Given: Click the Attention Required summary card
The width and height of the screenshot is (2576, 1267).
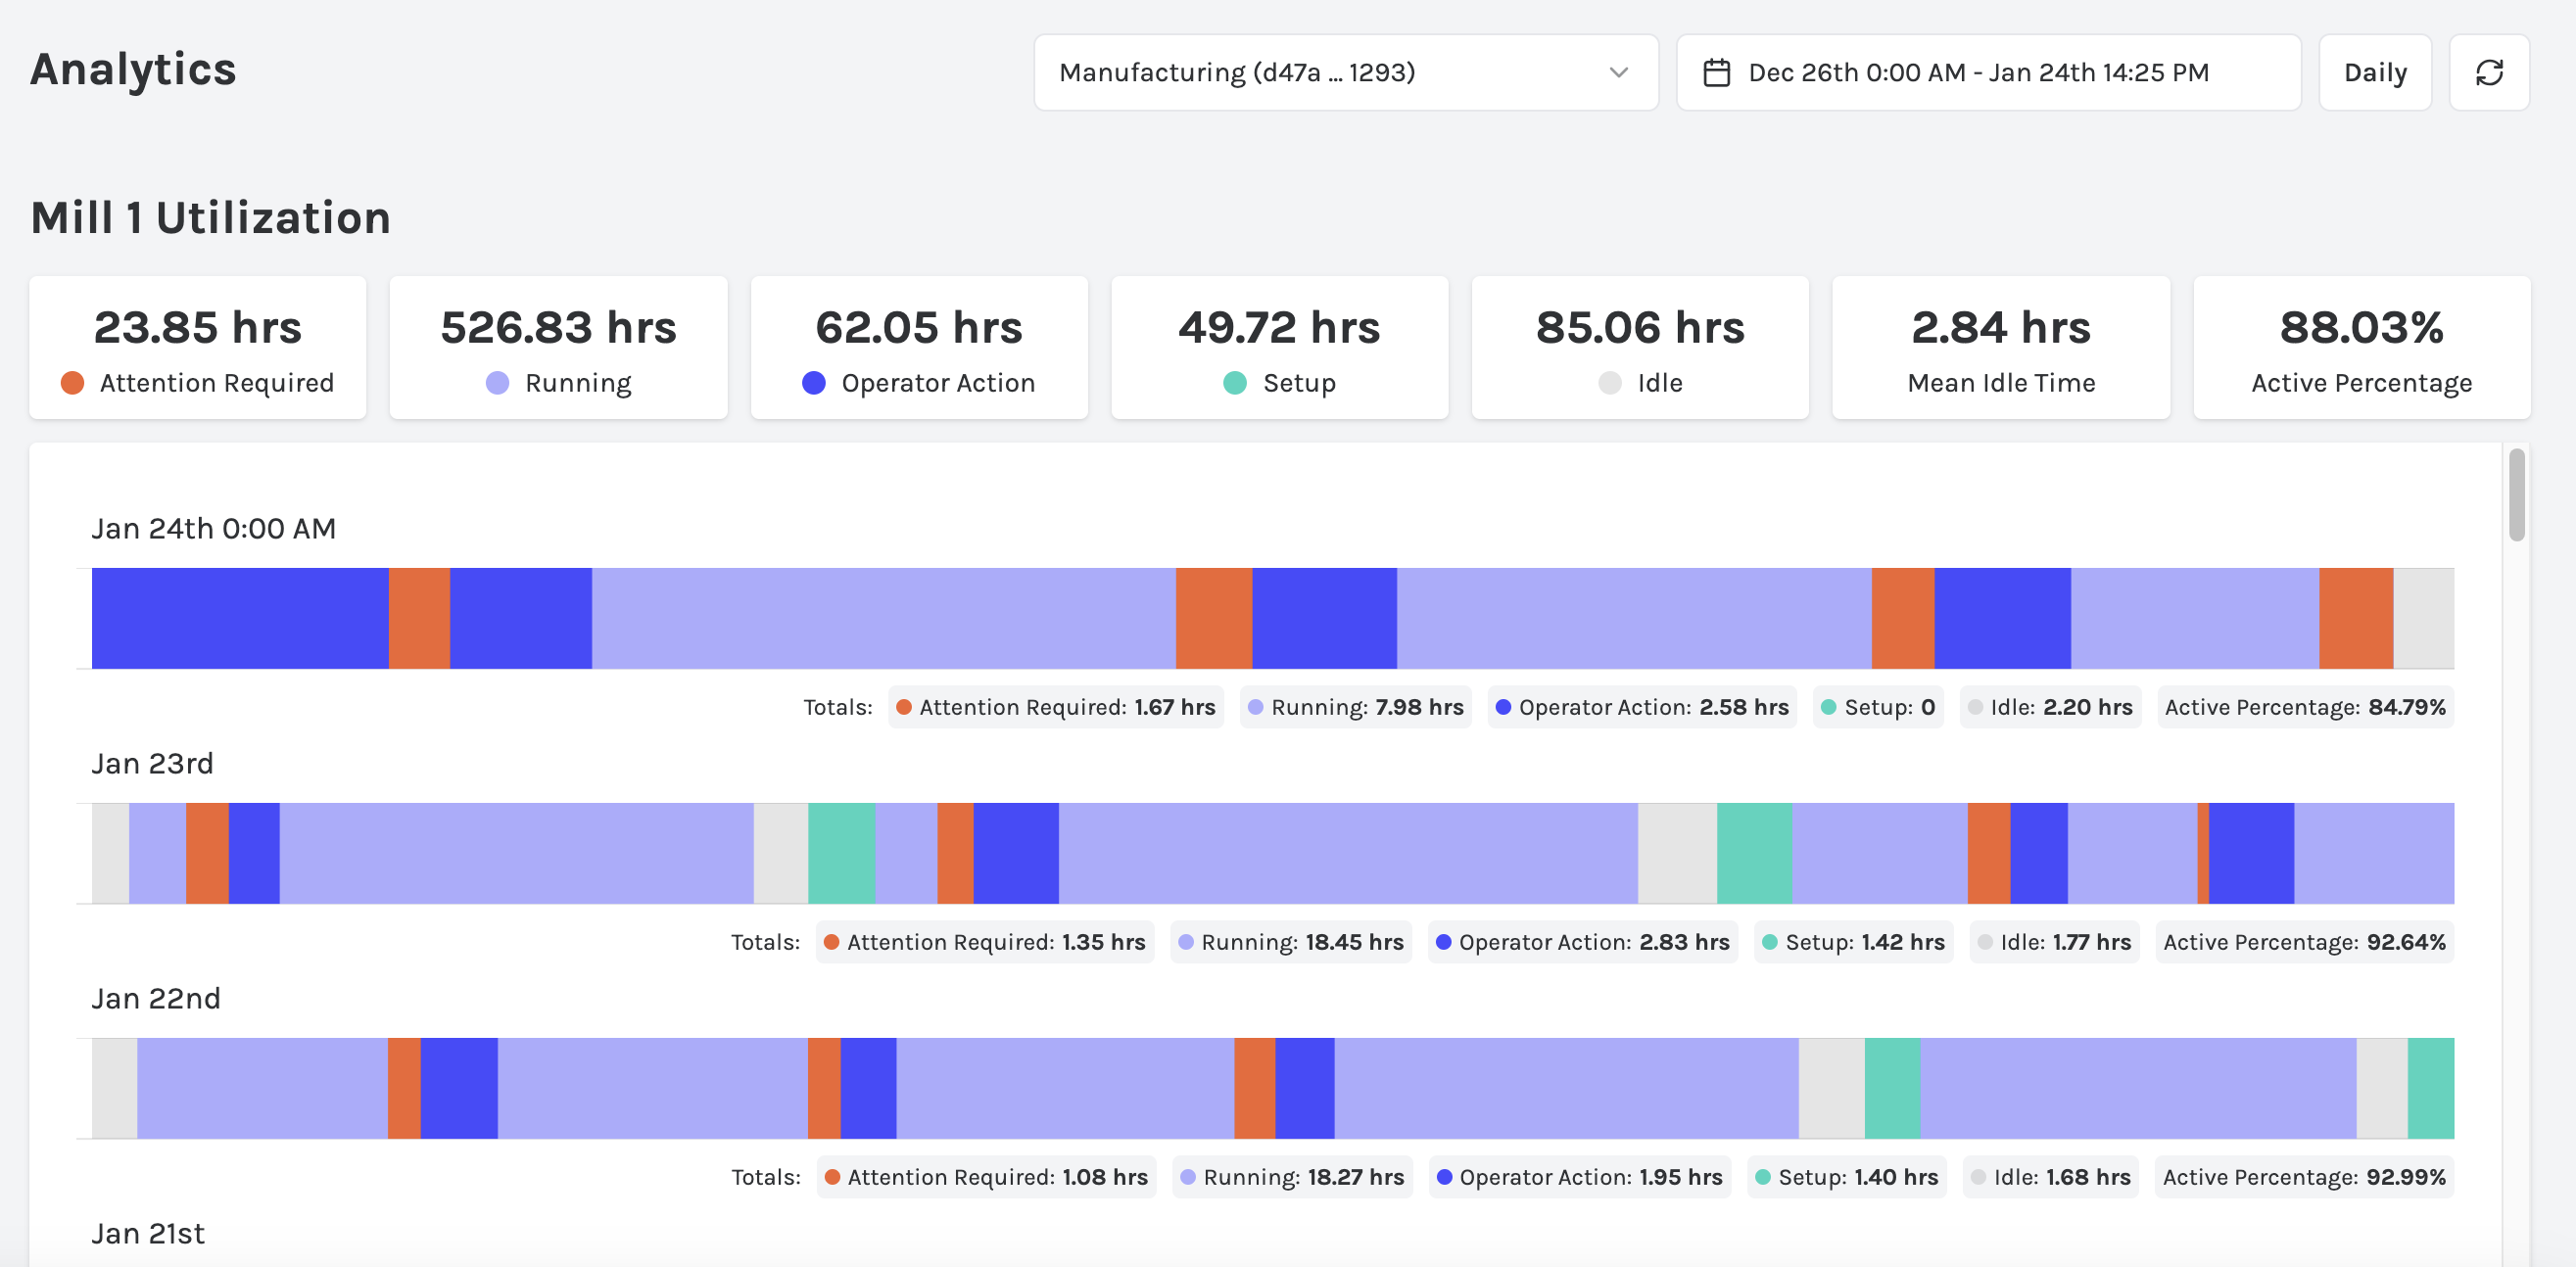Looking at the screenshot, I should point(198,348).
